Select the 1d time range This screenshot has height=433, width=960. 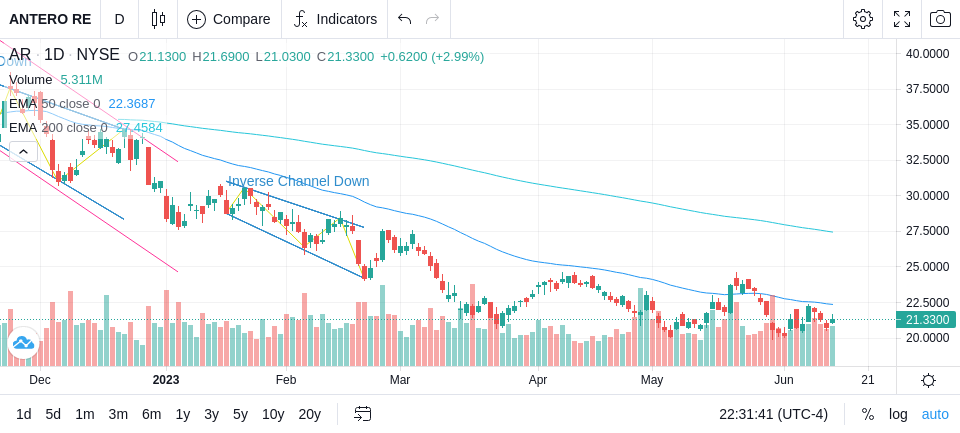24,415
